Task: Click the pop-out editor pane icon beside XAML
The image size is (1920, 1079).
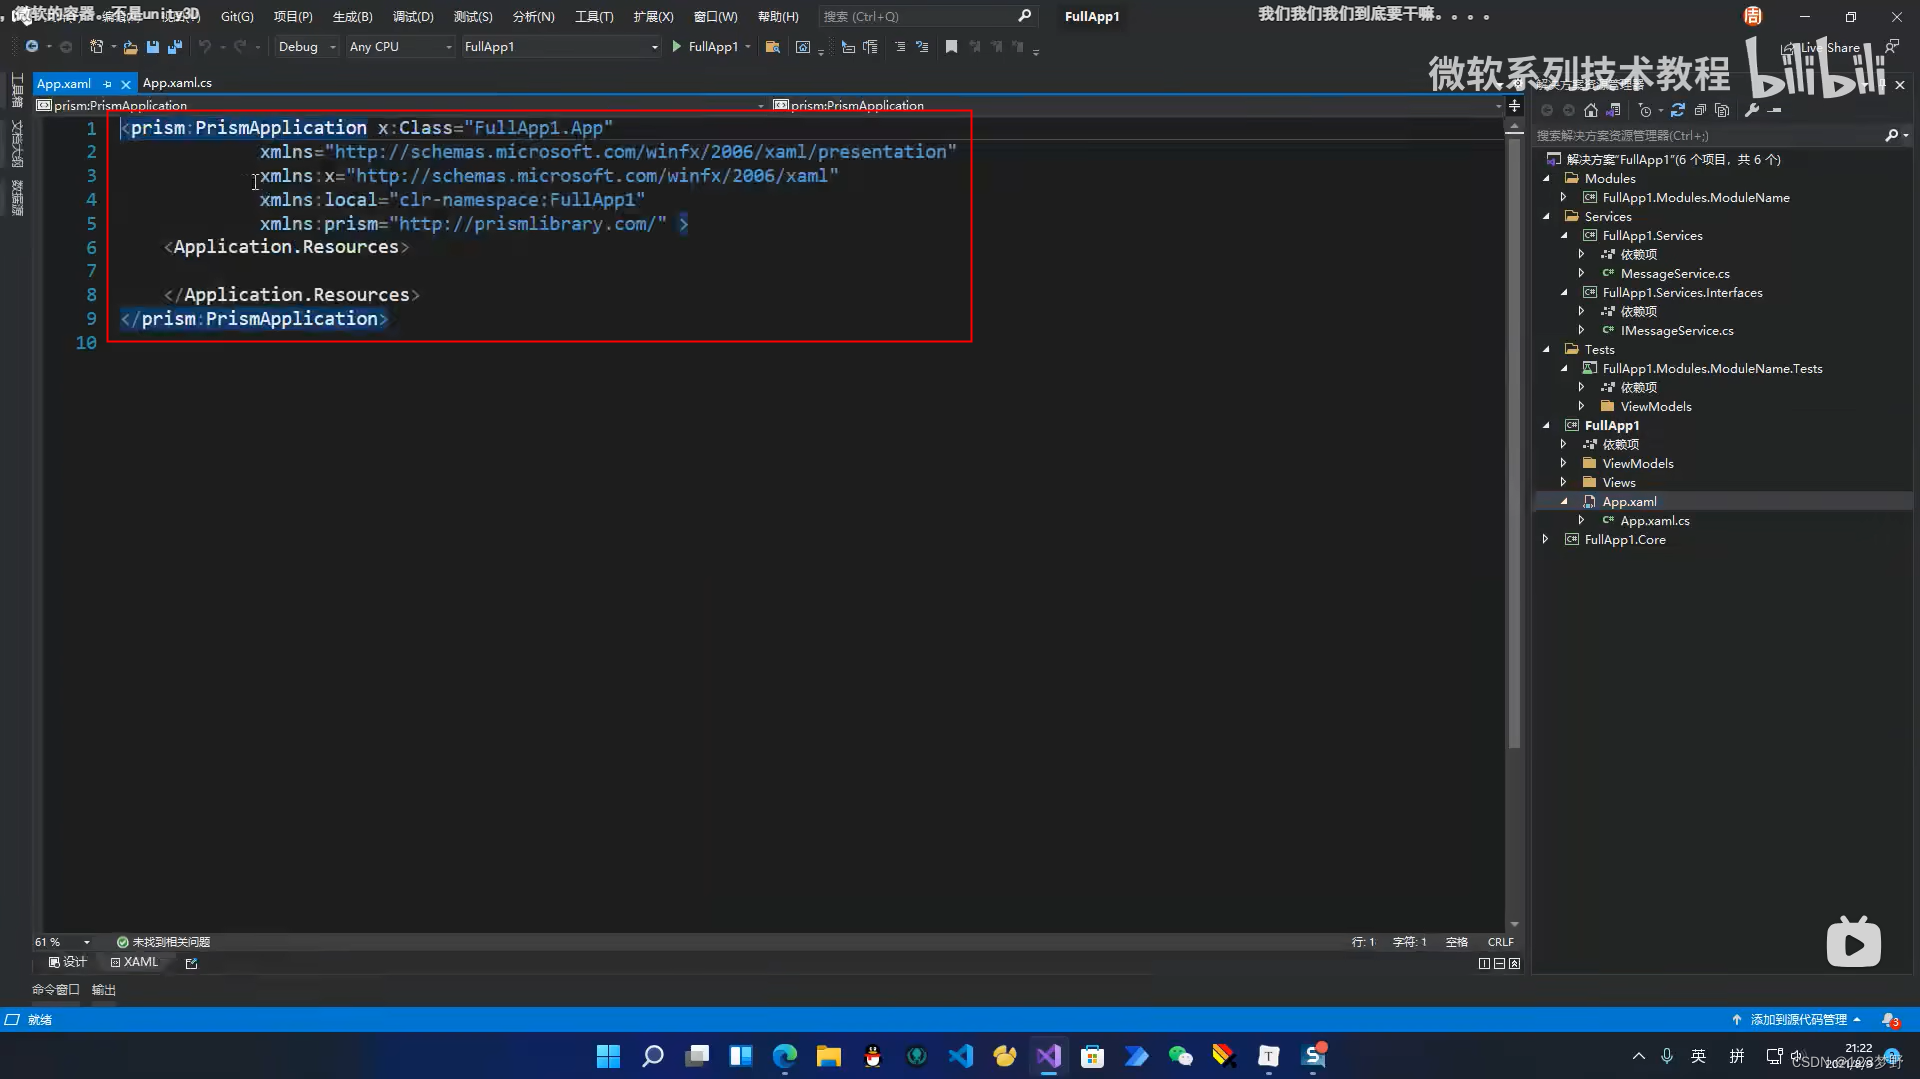Action: tap(191, 963)
